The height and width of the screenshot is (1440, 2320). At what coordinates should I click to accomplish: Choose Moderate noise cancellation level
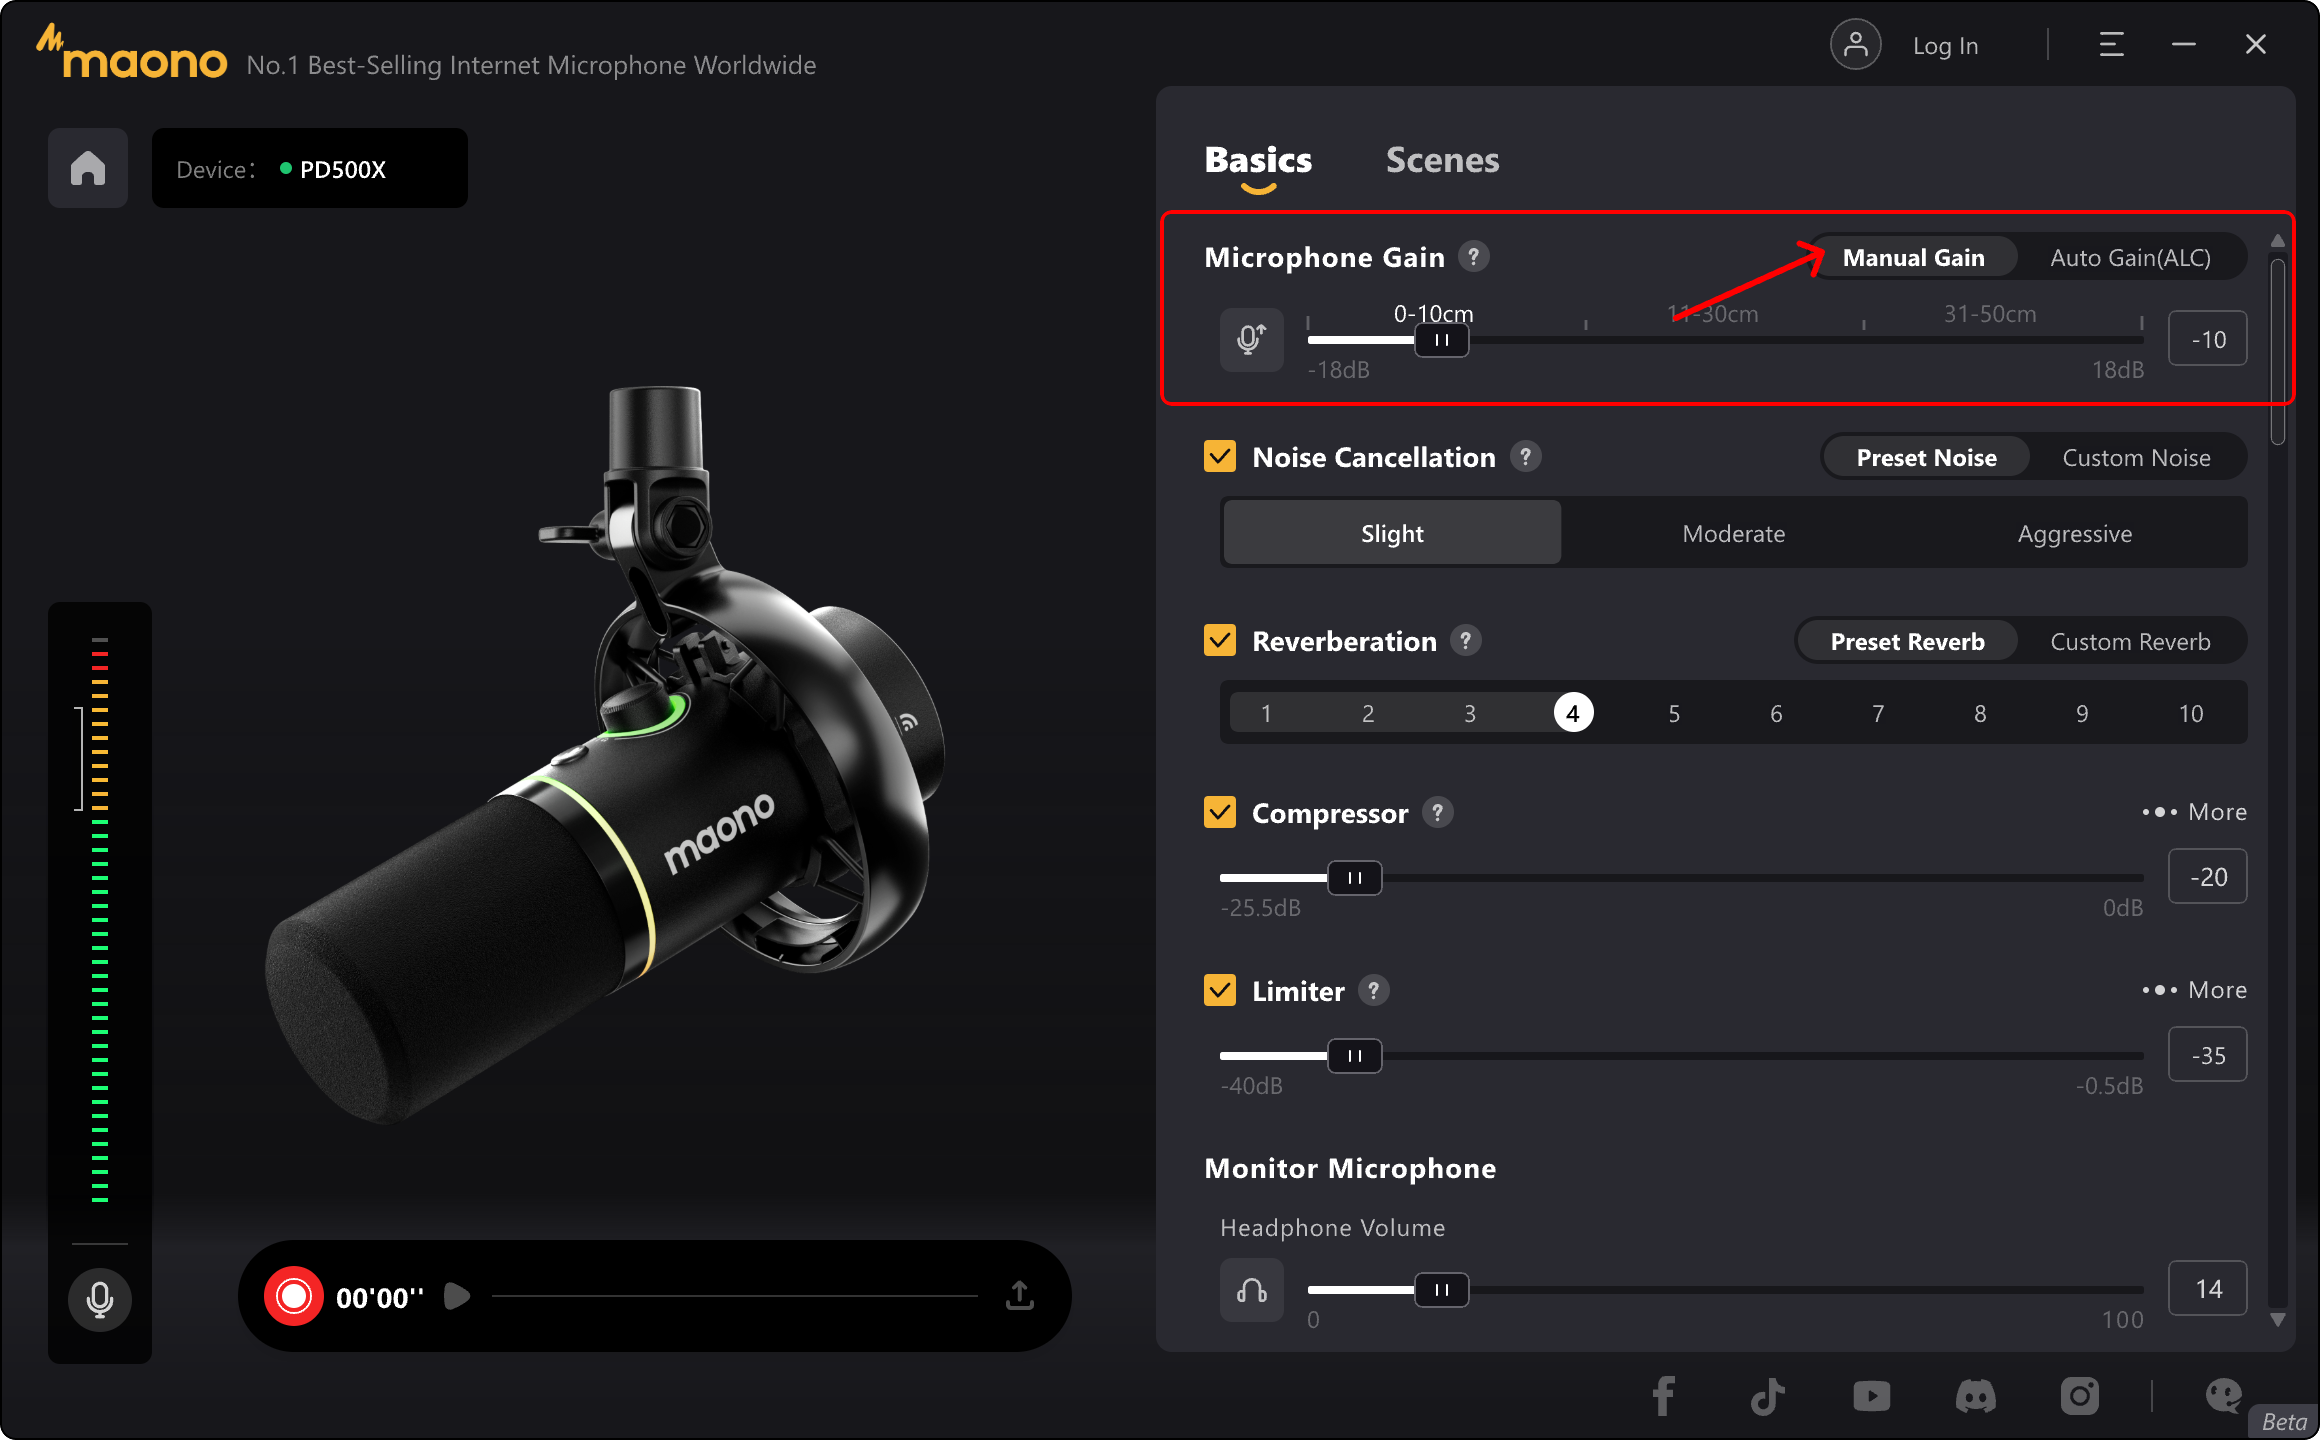pyautogui.click(x=1733, y=533)
